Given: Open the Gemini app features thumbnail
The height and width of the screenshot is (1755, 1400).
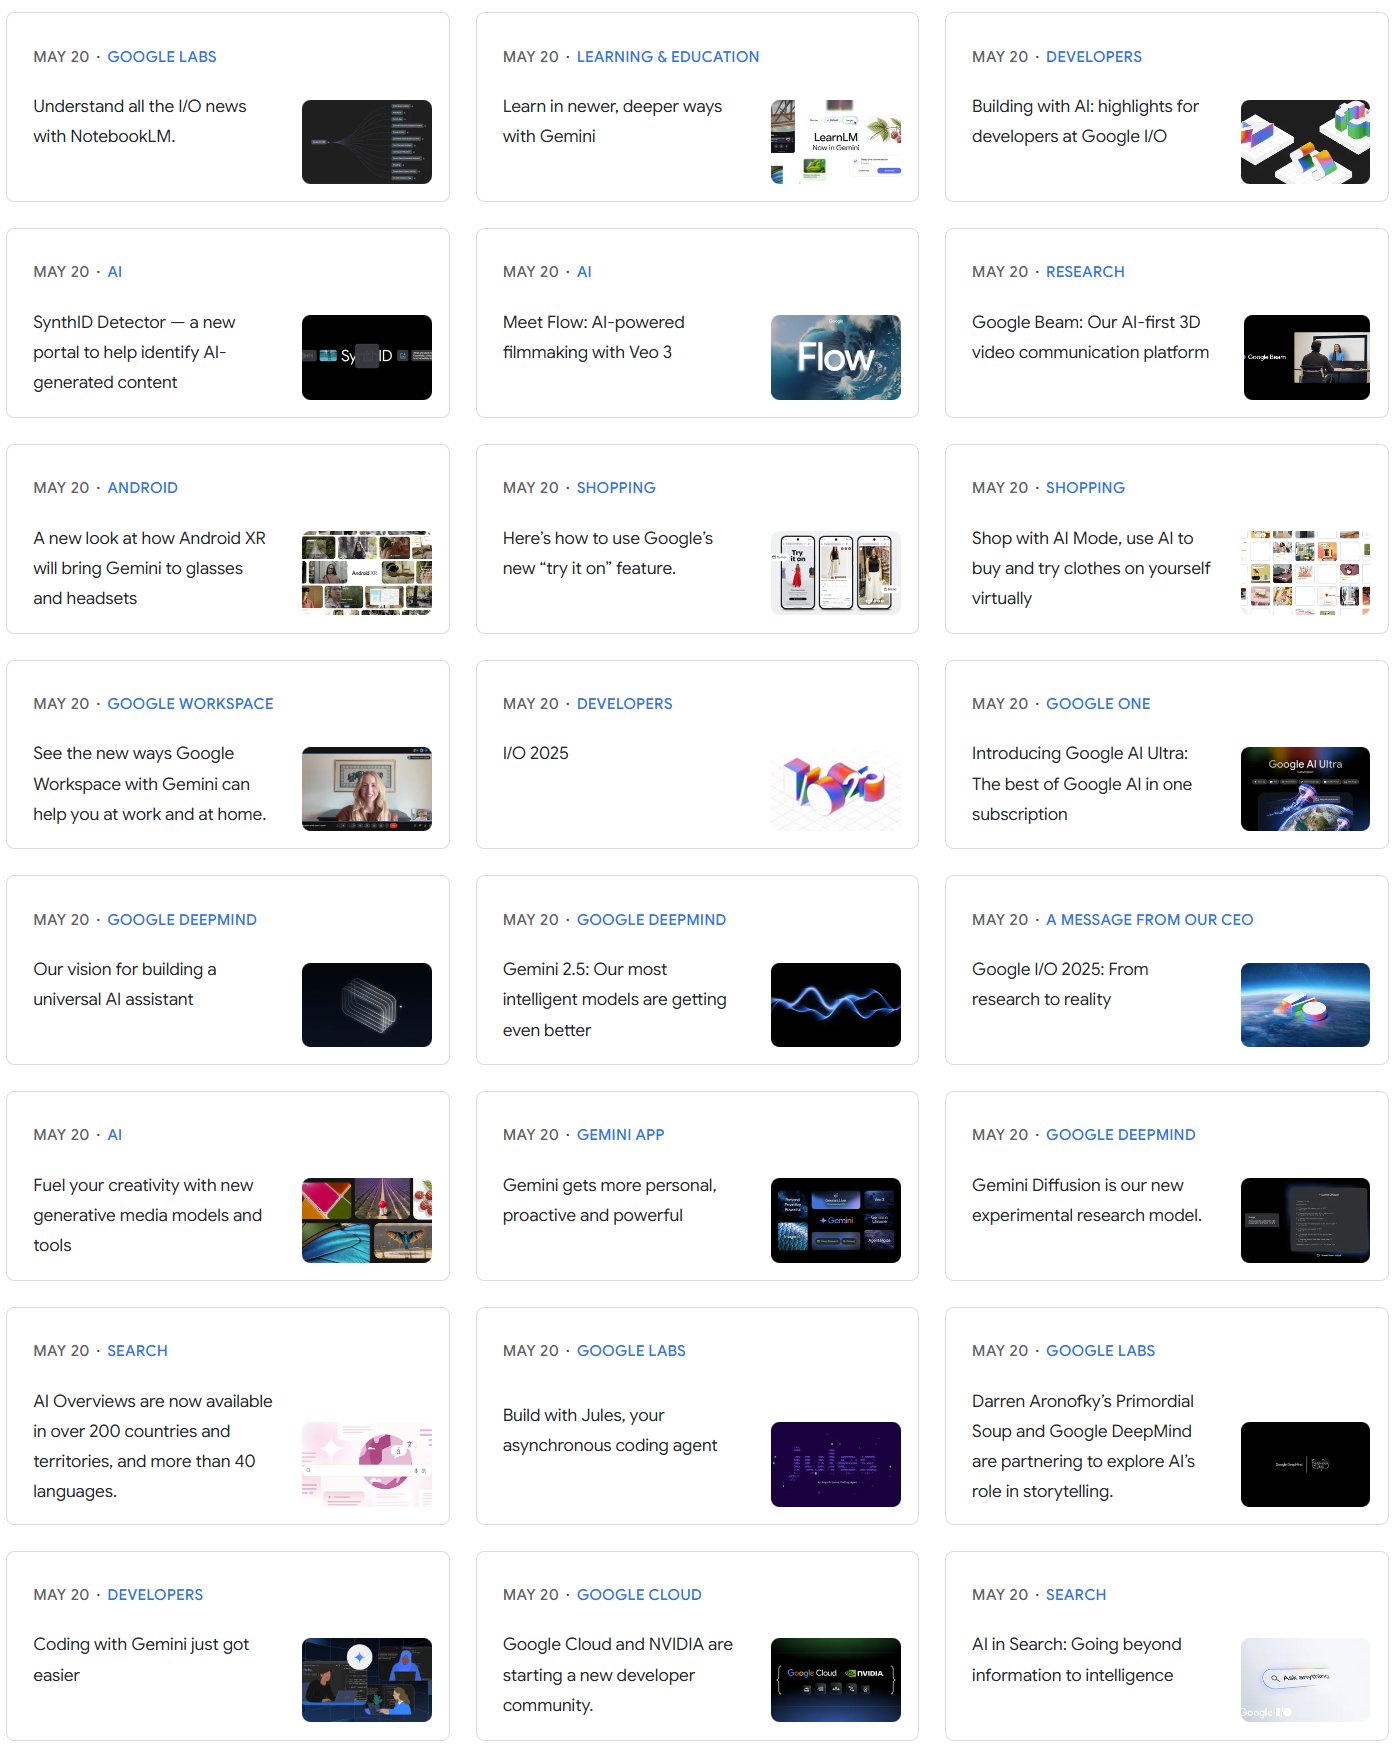Looking at the screenshot, I should (x=836, y=1220).
